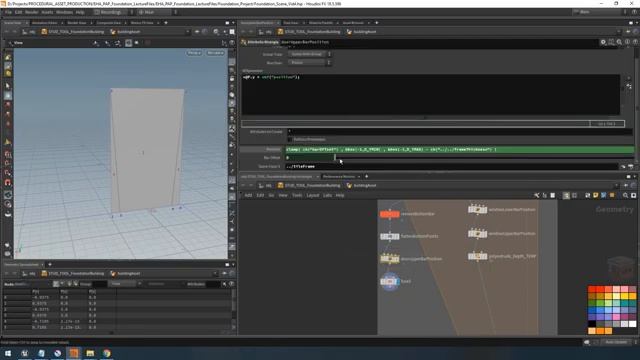Viewport: 640px width, 360px height.
Task: Click the parameter pane gear settings icon
Action: 603,42
